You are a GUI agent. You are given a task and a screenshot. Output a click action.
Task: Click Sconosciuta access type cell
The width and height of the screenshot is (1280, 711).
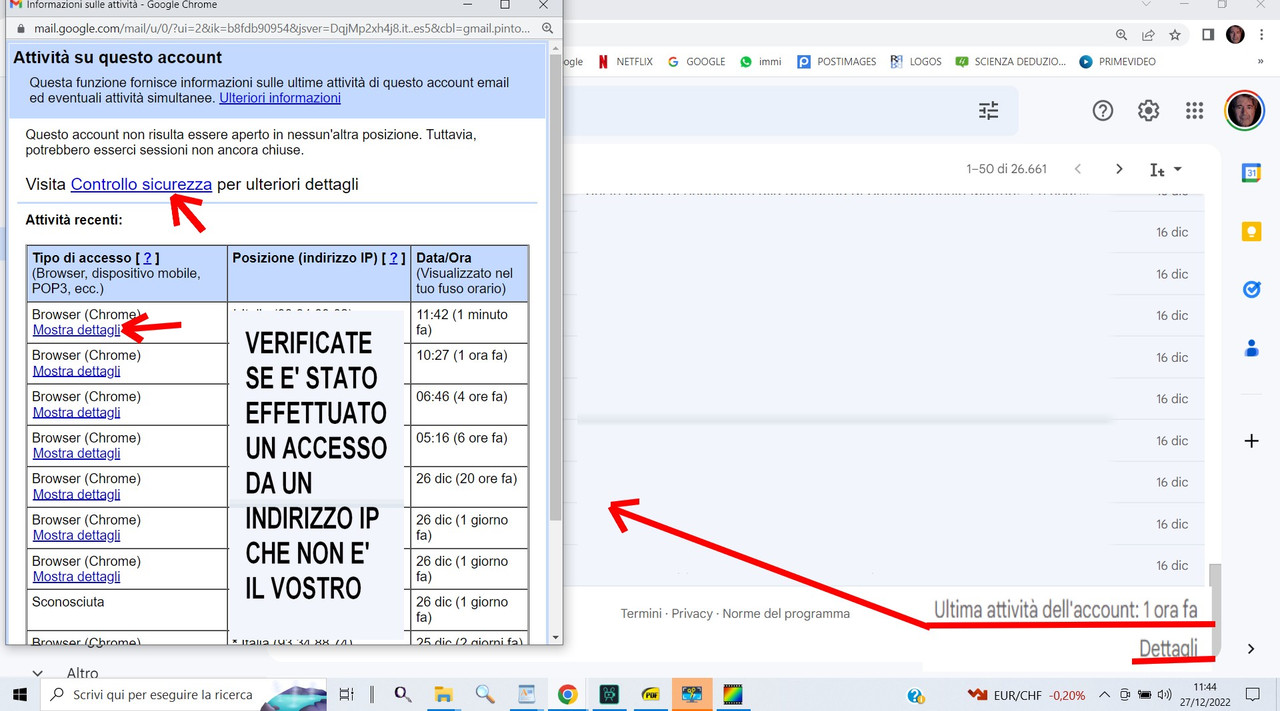(x=127, y=609)
